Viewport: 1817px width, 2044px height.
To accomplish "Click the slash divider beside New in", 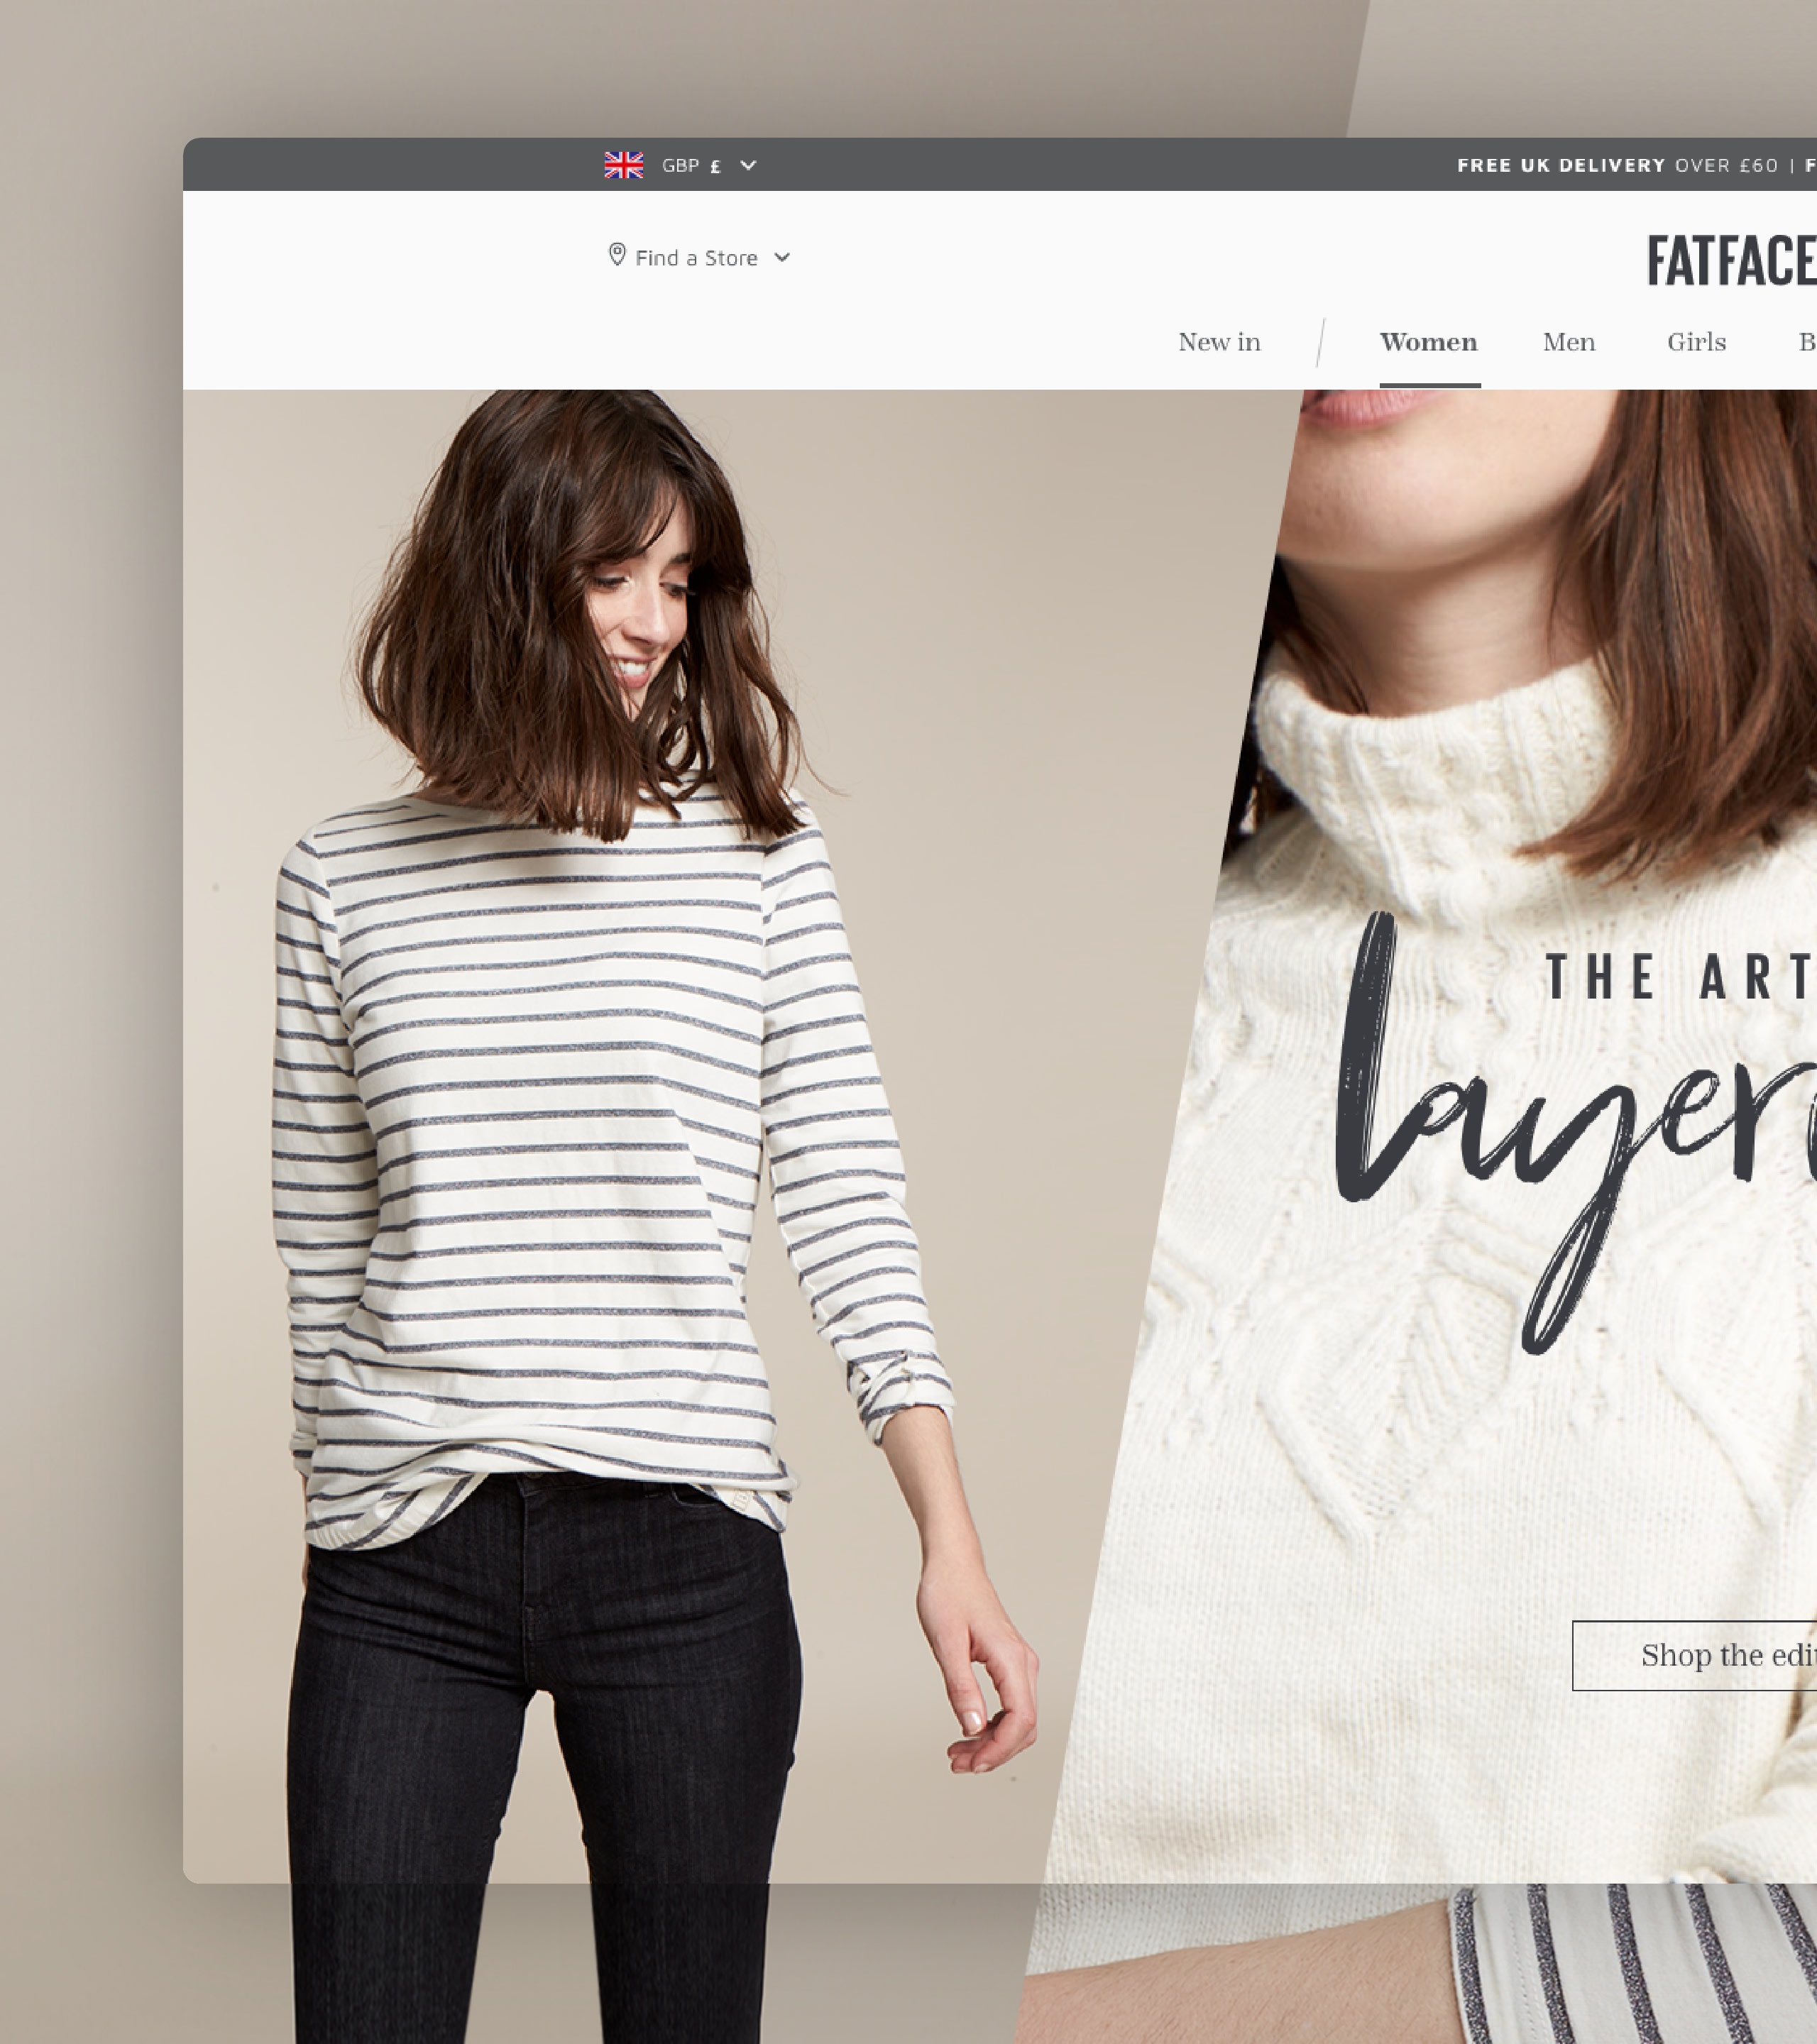I will point(1320,342).
